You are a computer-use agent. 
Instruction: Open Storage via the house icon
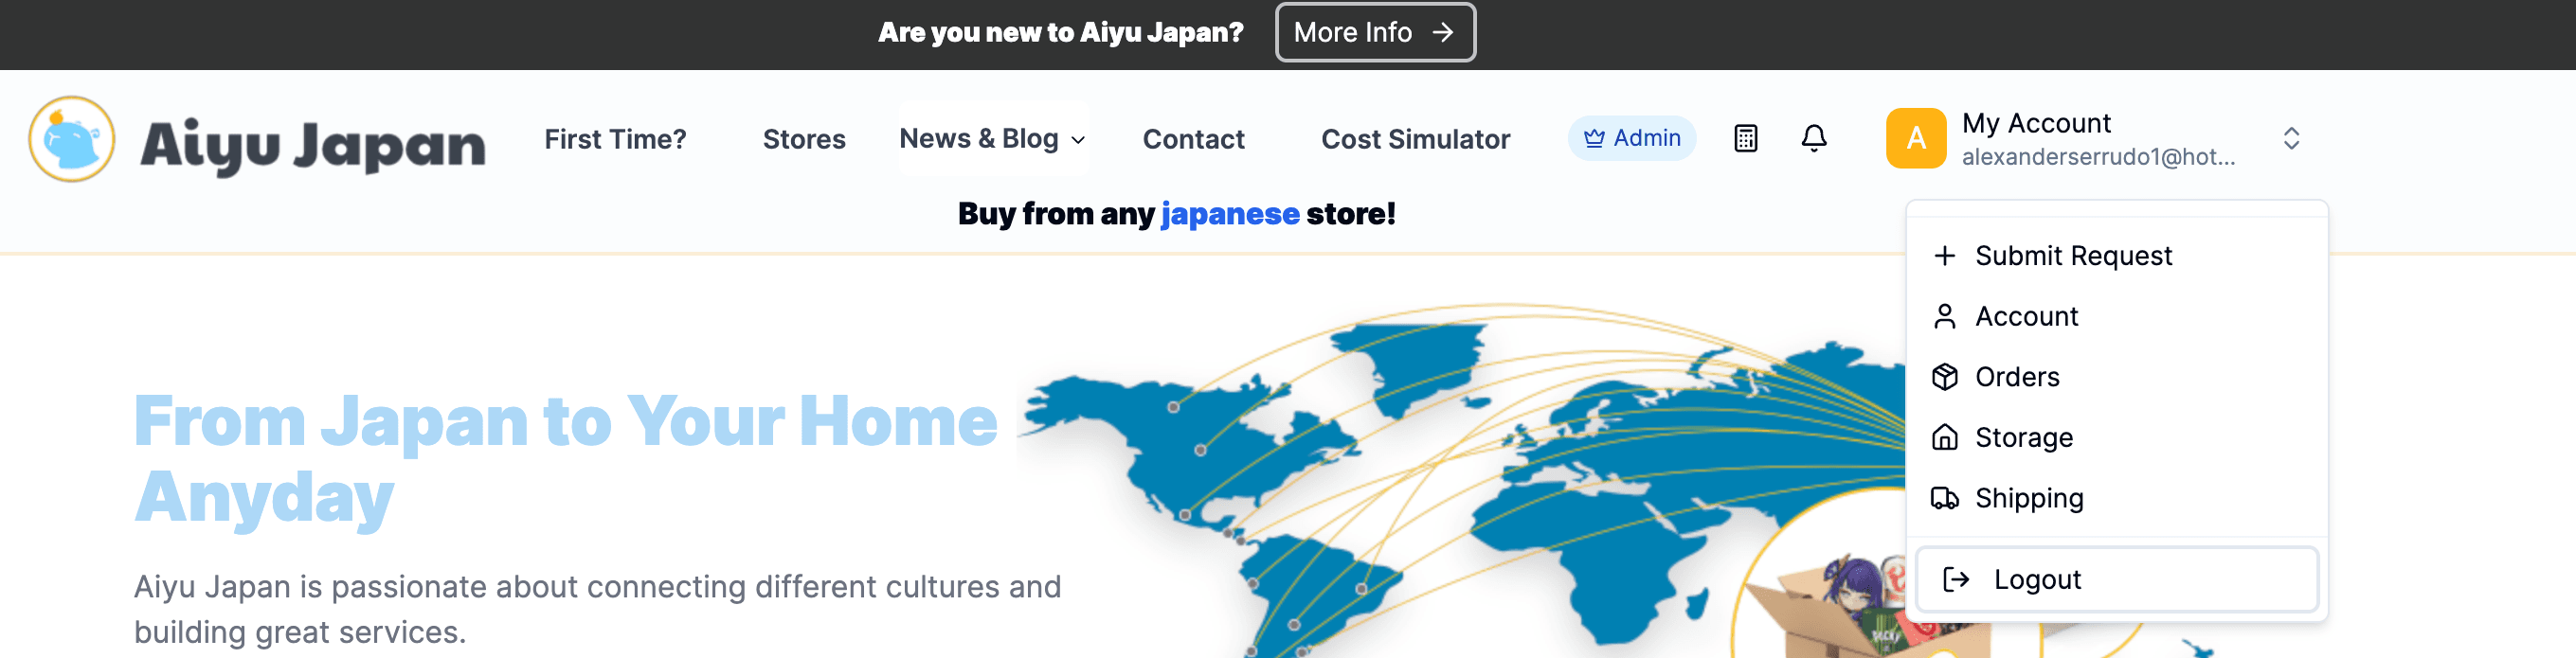click(2023, 437)
